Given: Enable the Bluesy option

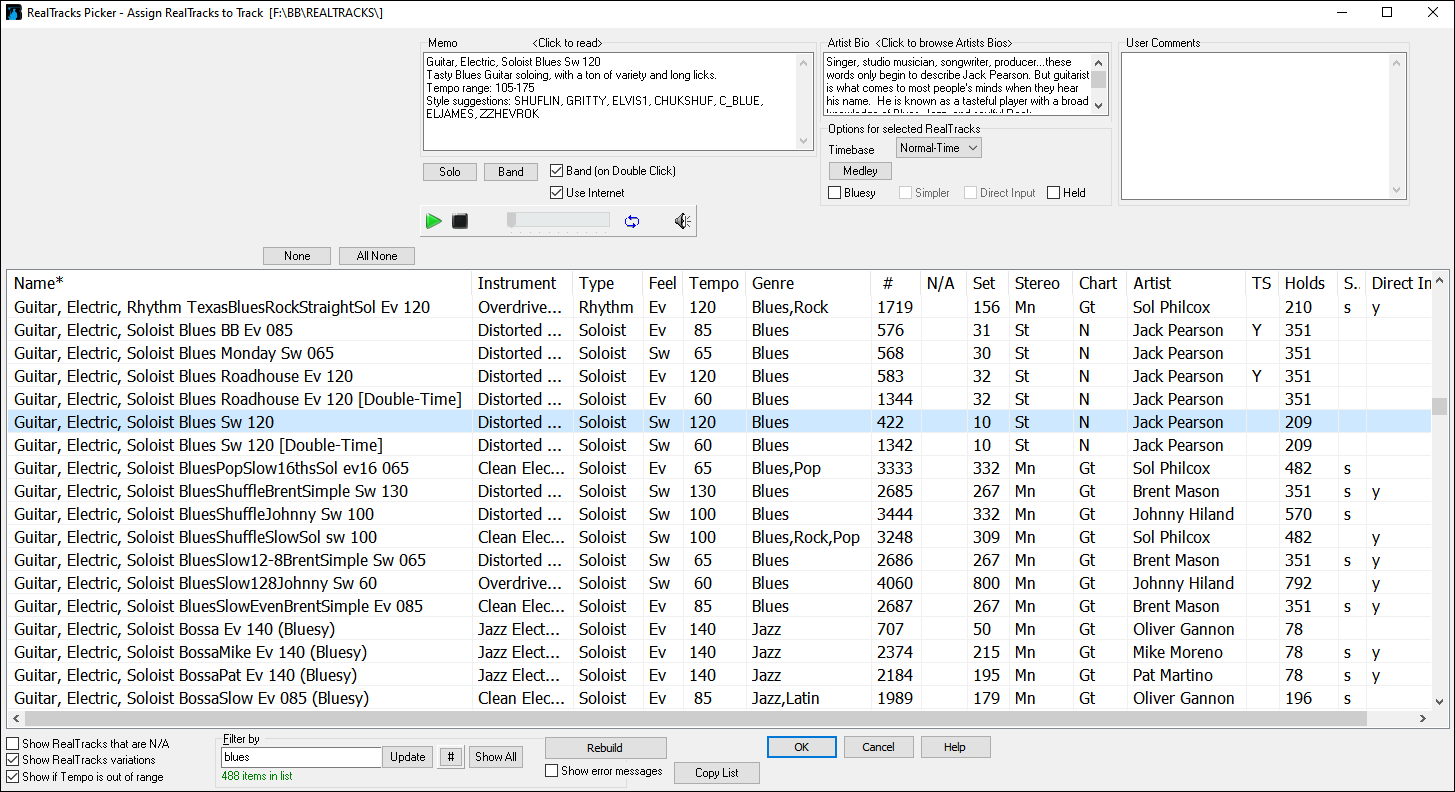Looking at the screenshot, I should 852,193.
